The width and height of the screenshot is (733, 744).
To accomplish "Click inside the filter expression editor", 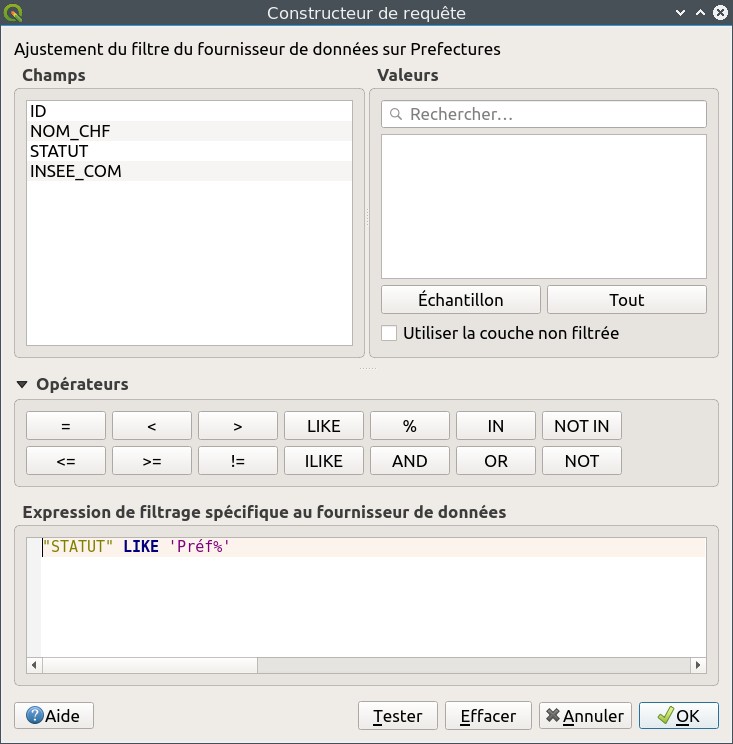I will click(x=366, y=597).
